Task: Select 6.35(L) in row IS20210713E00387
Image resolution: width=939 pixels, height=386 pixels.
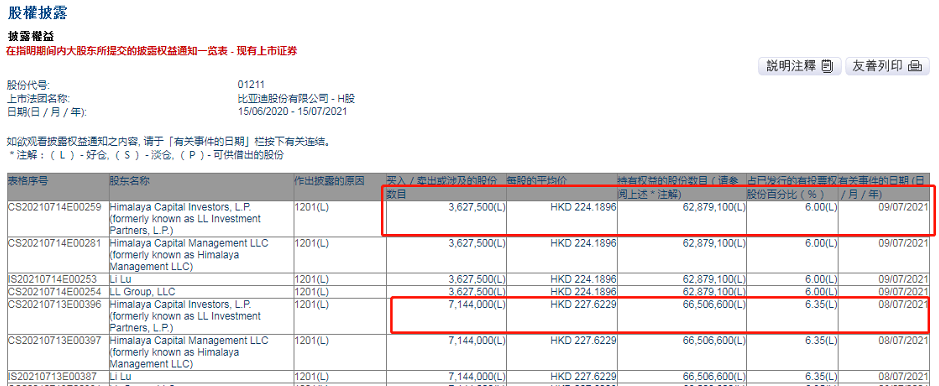Action: (821, 377)
